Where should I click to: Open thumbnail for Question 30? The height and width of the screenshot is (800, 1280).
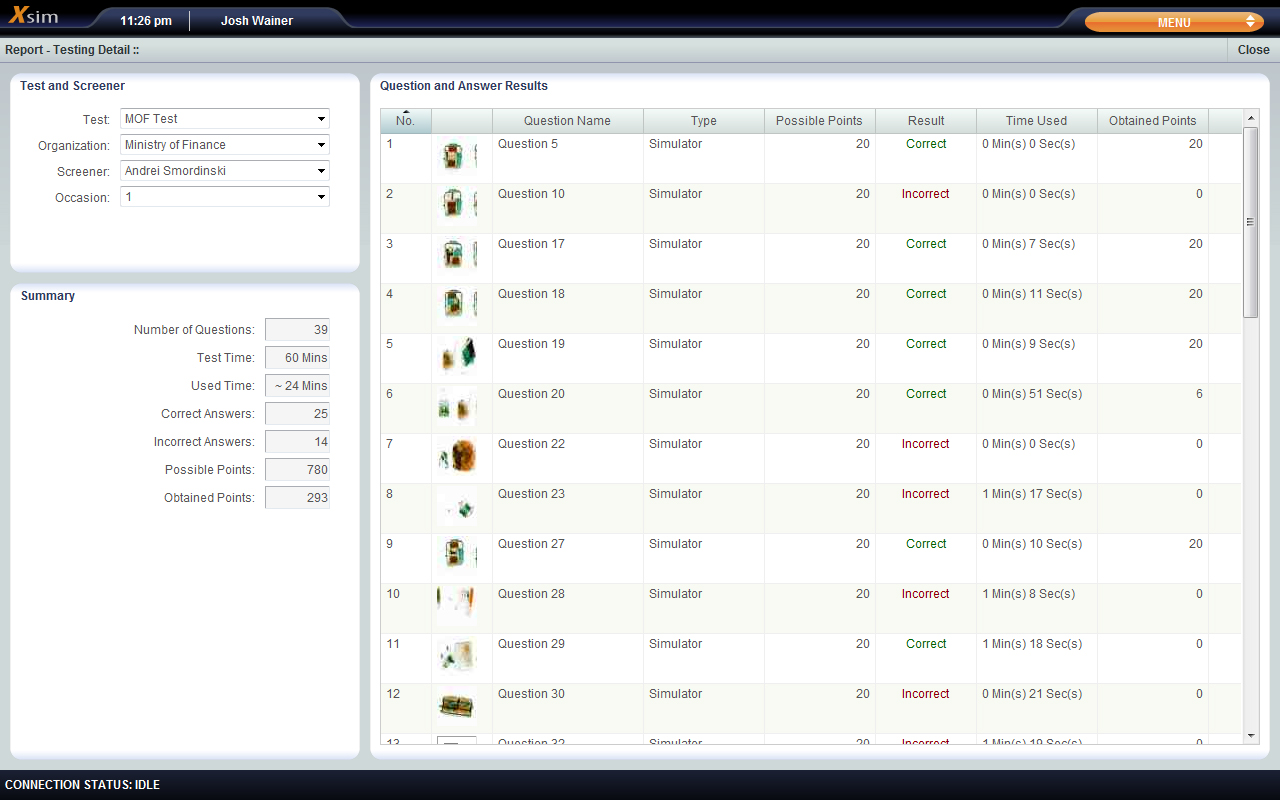[456, 707]
